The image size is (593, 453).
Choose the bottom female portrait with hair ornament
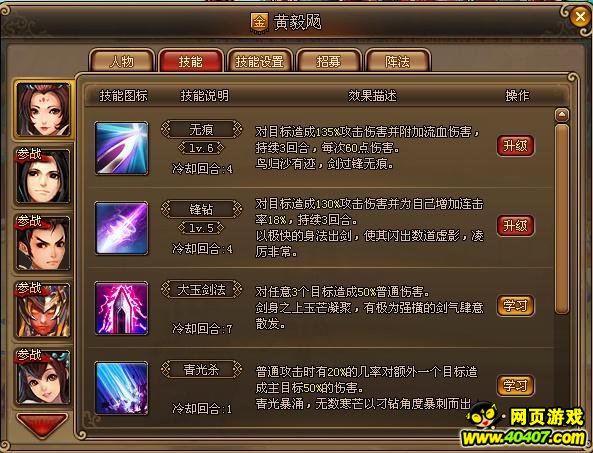click(43, 377)
